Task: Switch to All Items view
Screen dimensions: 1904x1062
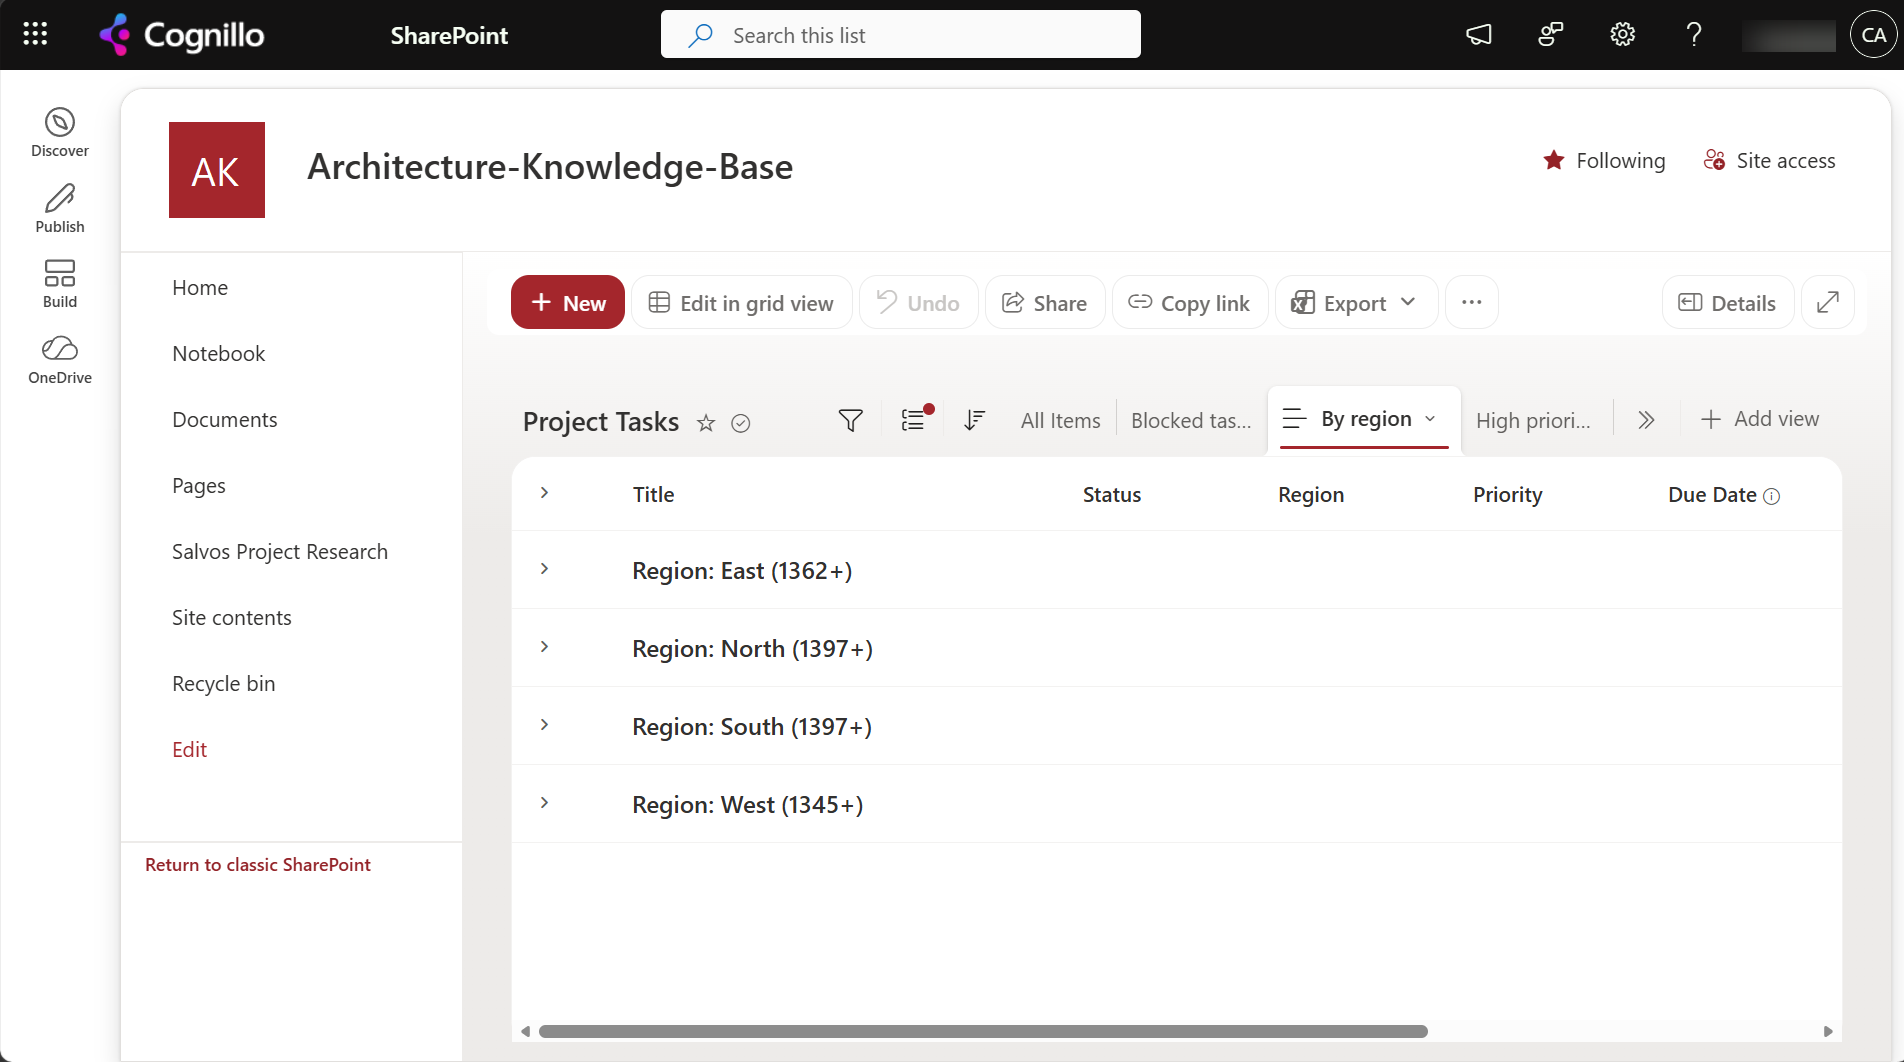Action: [1061, 421]
